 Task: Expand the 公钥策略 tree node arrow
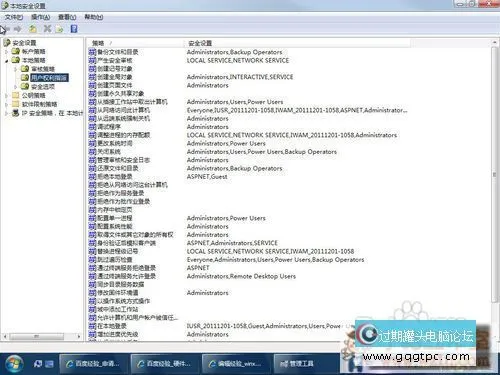(6, 96)
